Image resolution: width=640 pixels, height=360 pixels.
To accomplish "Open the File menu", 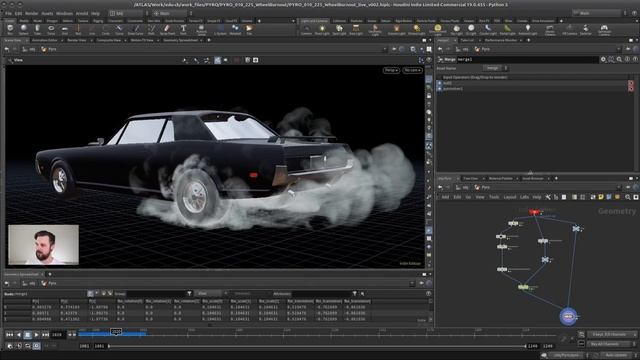I will click(x=8, y=13).
